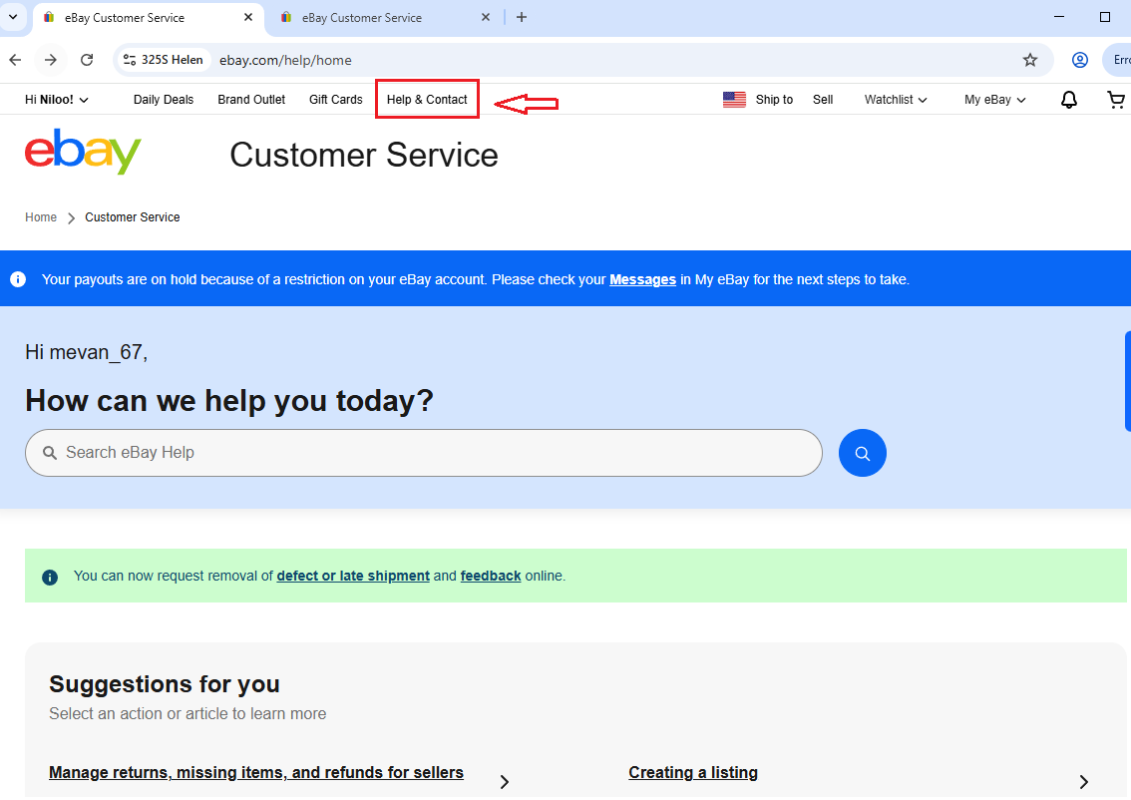Go to the Home breadcrumb

coord(40,217)
